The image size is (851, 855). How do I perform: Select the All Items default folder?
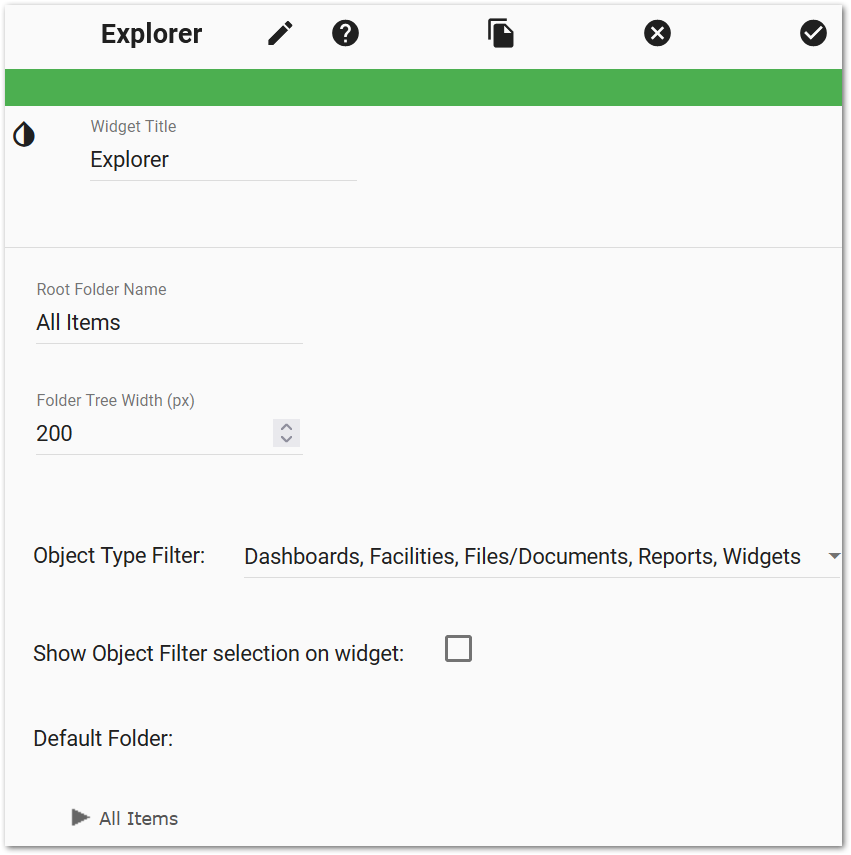[138, 818]
